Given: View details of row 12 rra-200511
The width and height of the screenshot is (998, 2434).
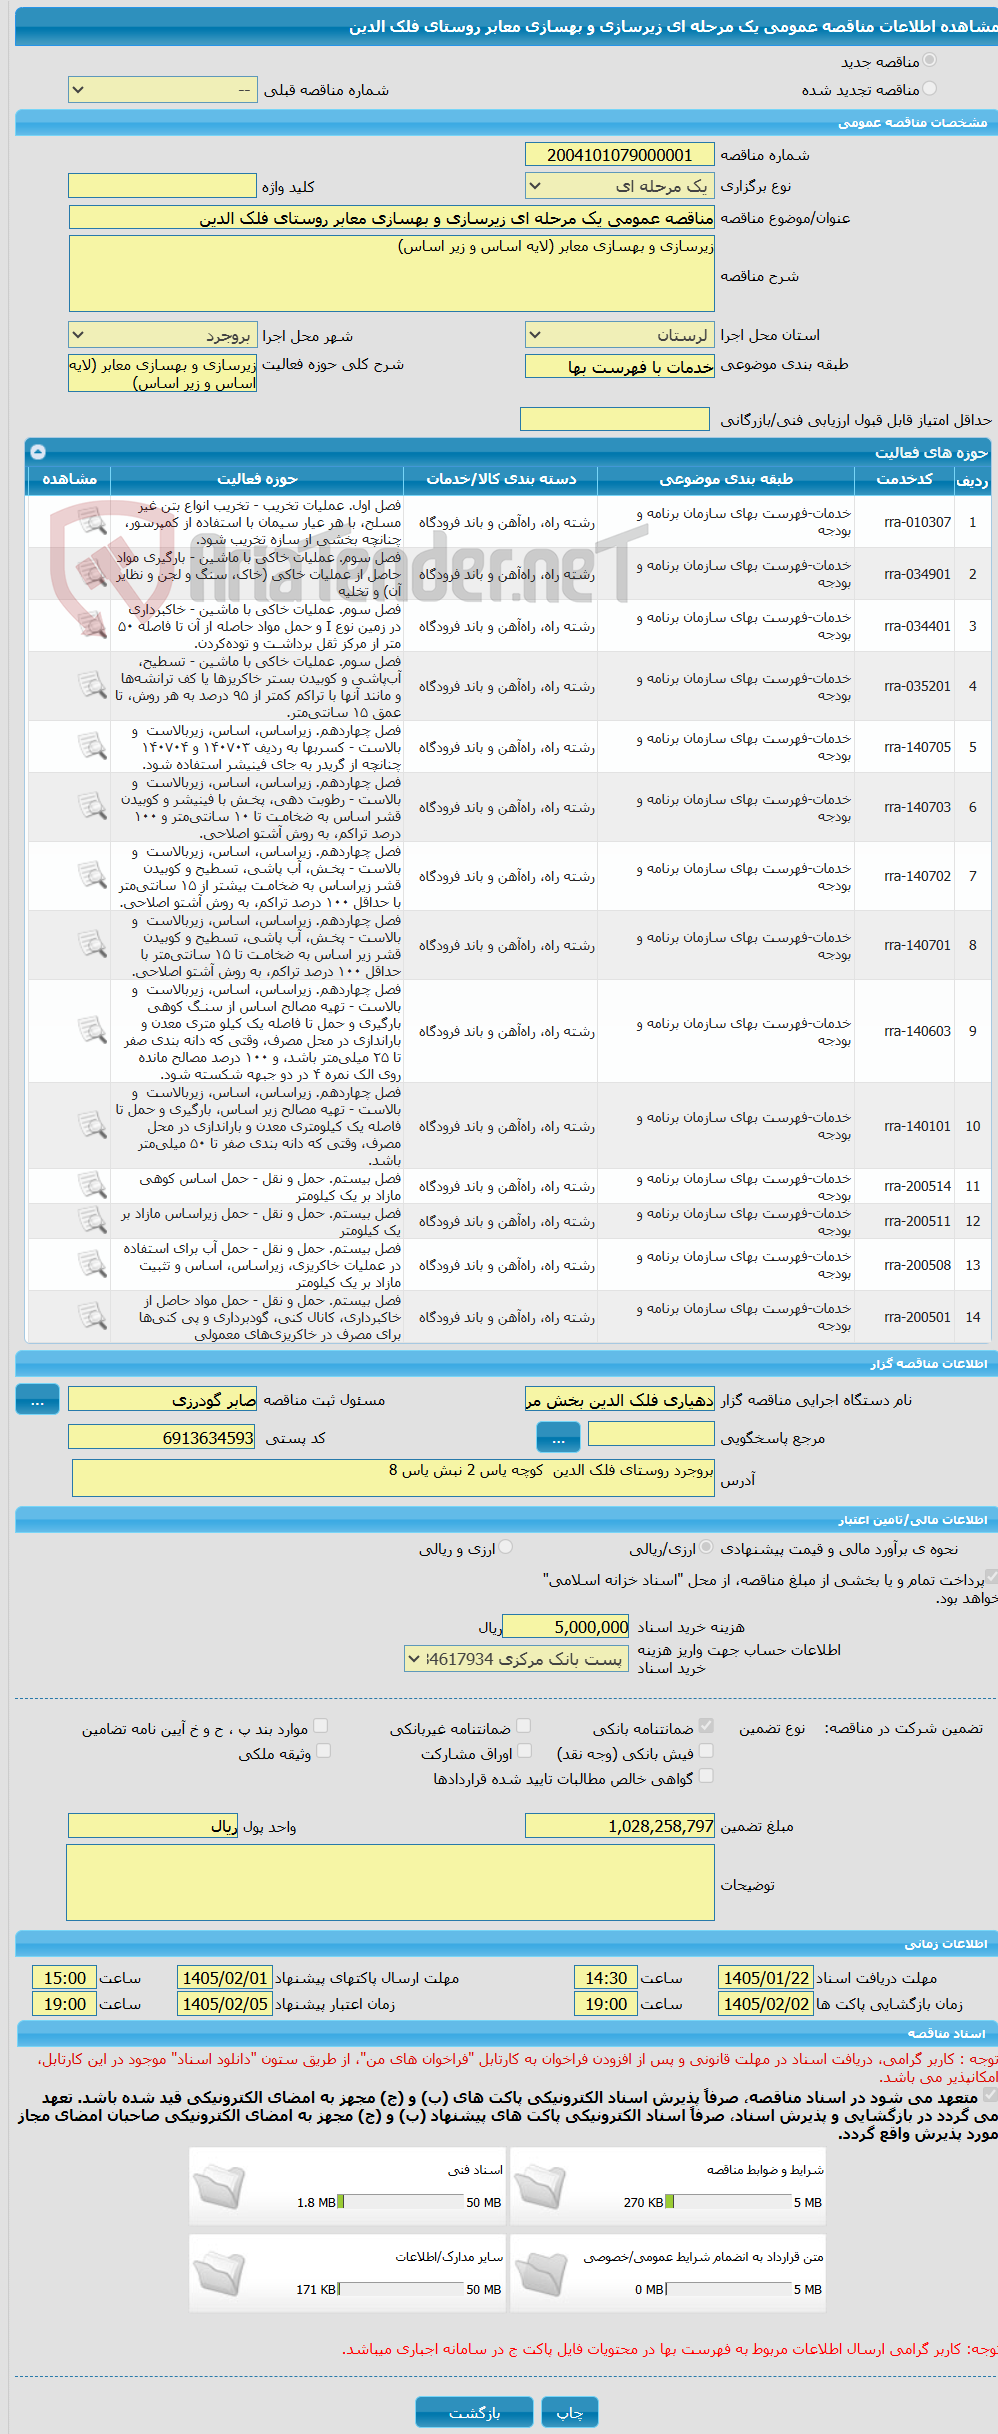Looking at the screenshot, I should (x=92, y=1221).
